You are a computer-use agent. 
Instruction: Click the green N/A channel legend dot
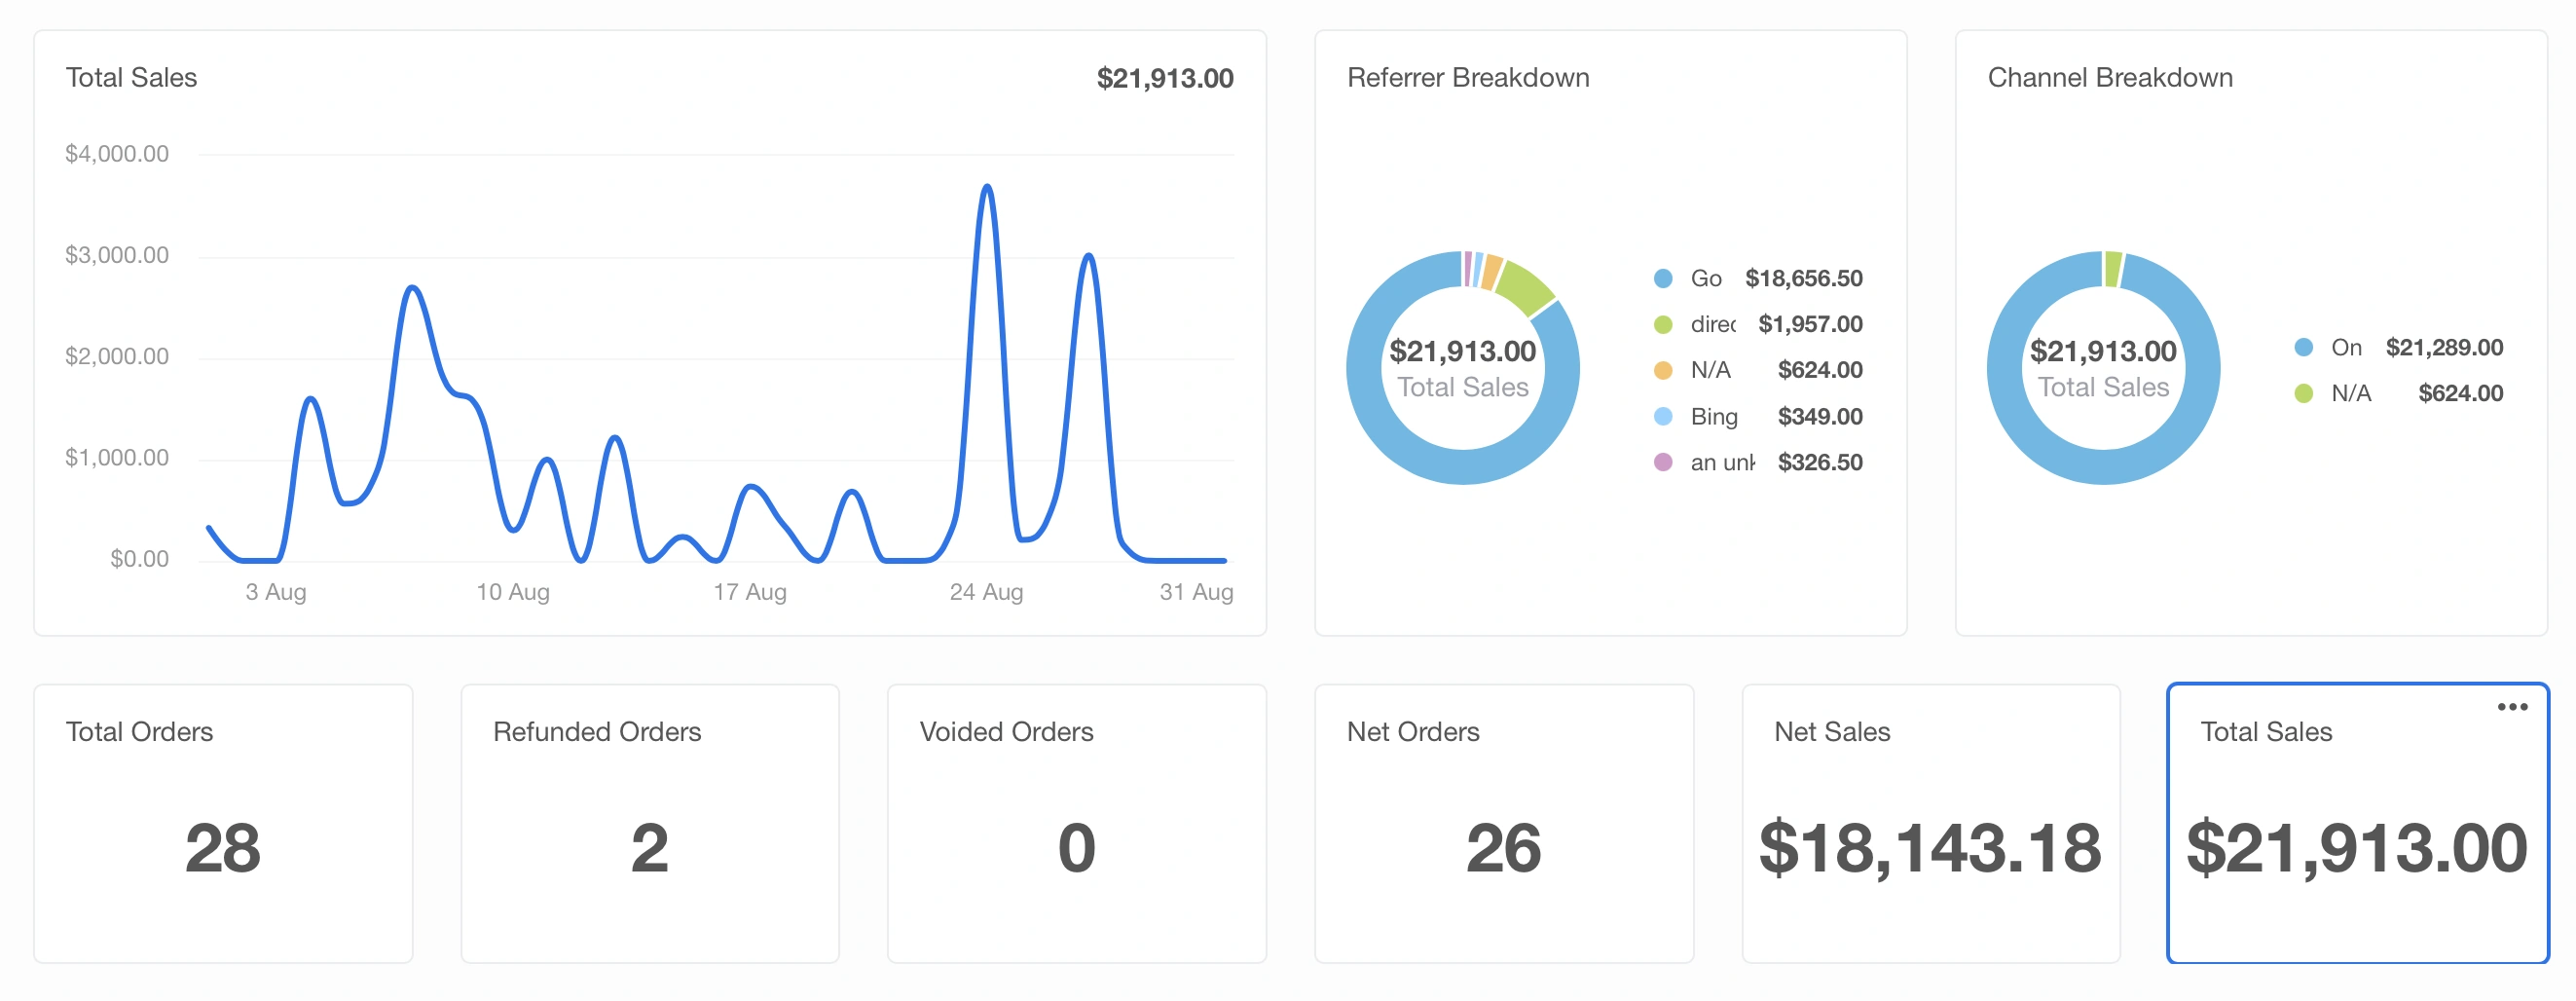(x=2303, y=393)
